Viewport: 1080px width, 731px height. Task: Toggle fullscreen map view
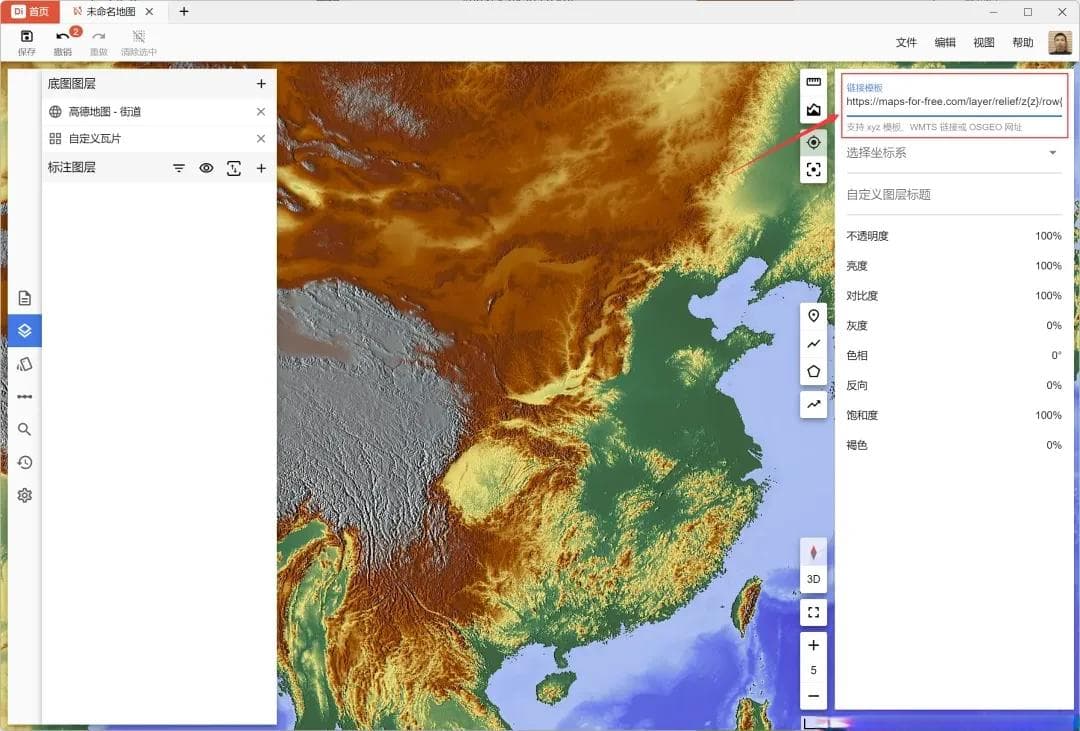tap(813, 612)
